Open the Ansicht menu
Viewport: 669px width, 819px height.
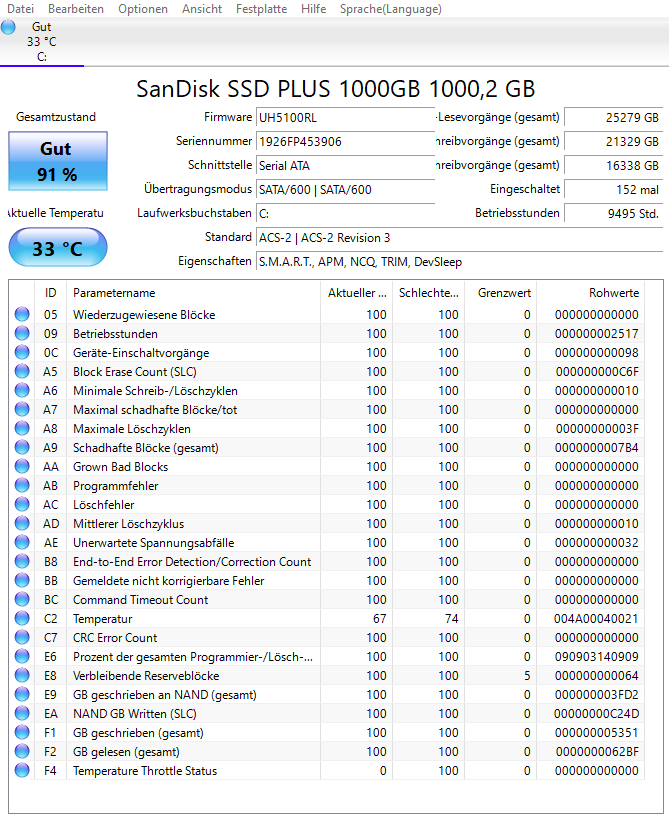point(202,8)
